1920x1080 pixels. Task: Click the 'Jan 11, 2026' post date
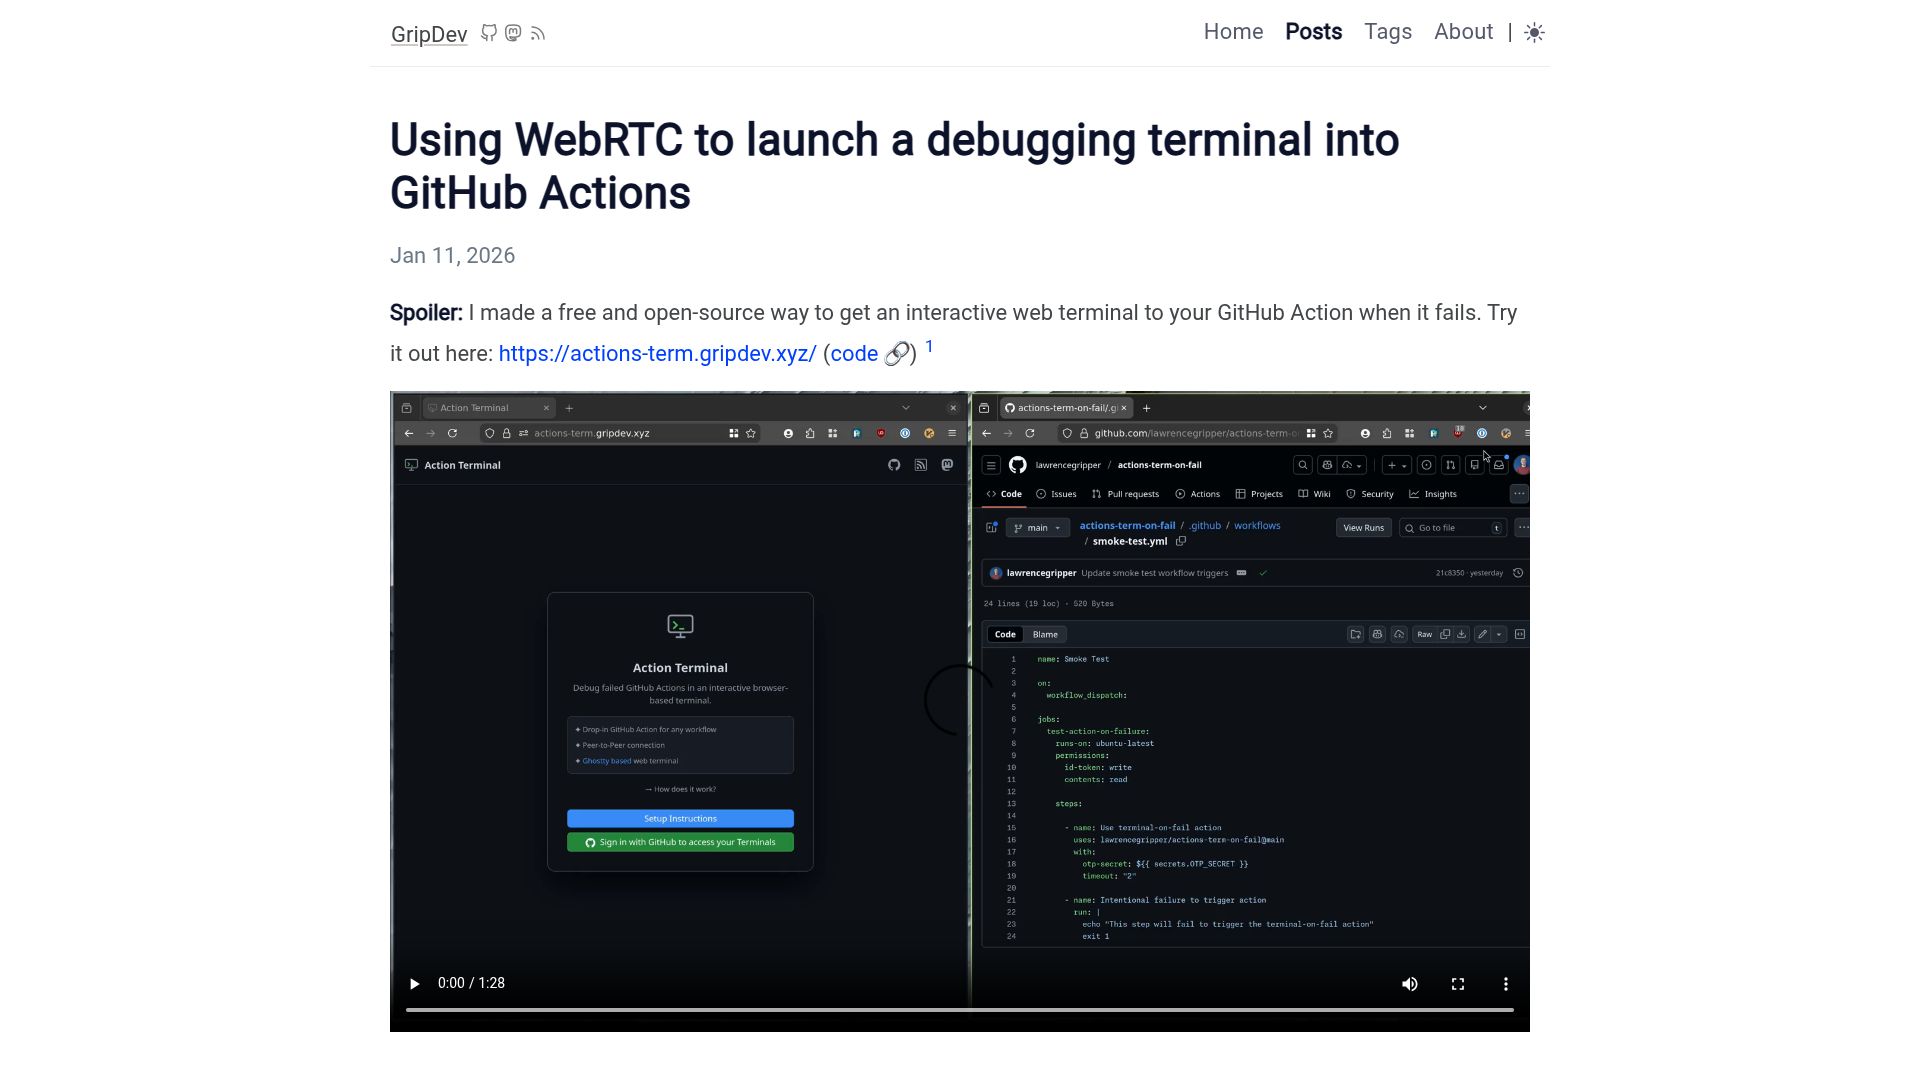pyautogui.click(x=452, y=256)
